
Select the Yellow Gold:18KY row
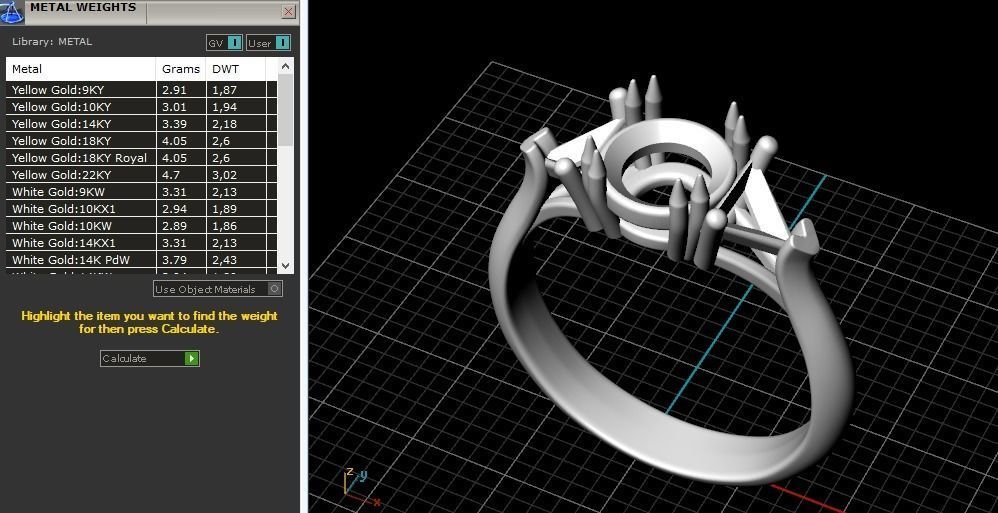141,141
